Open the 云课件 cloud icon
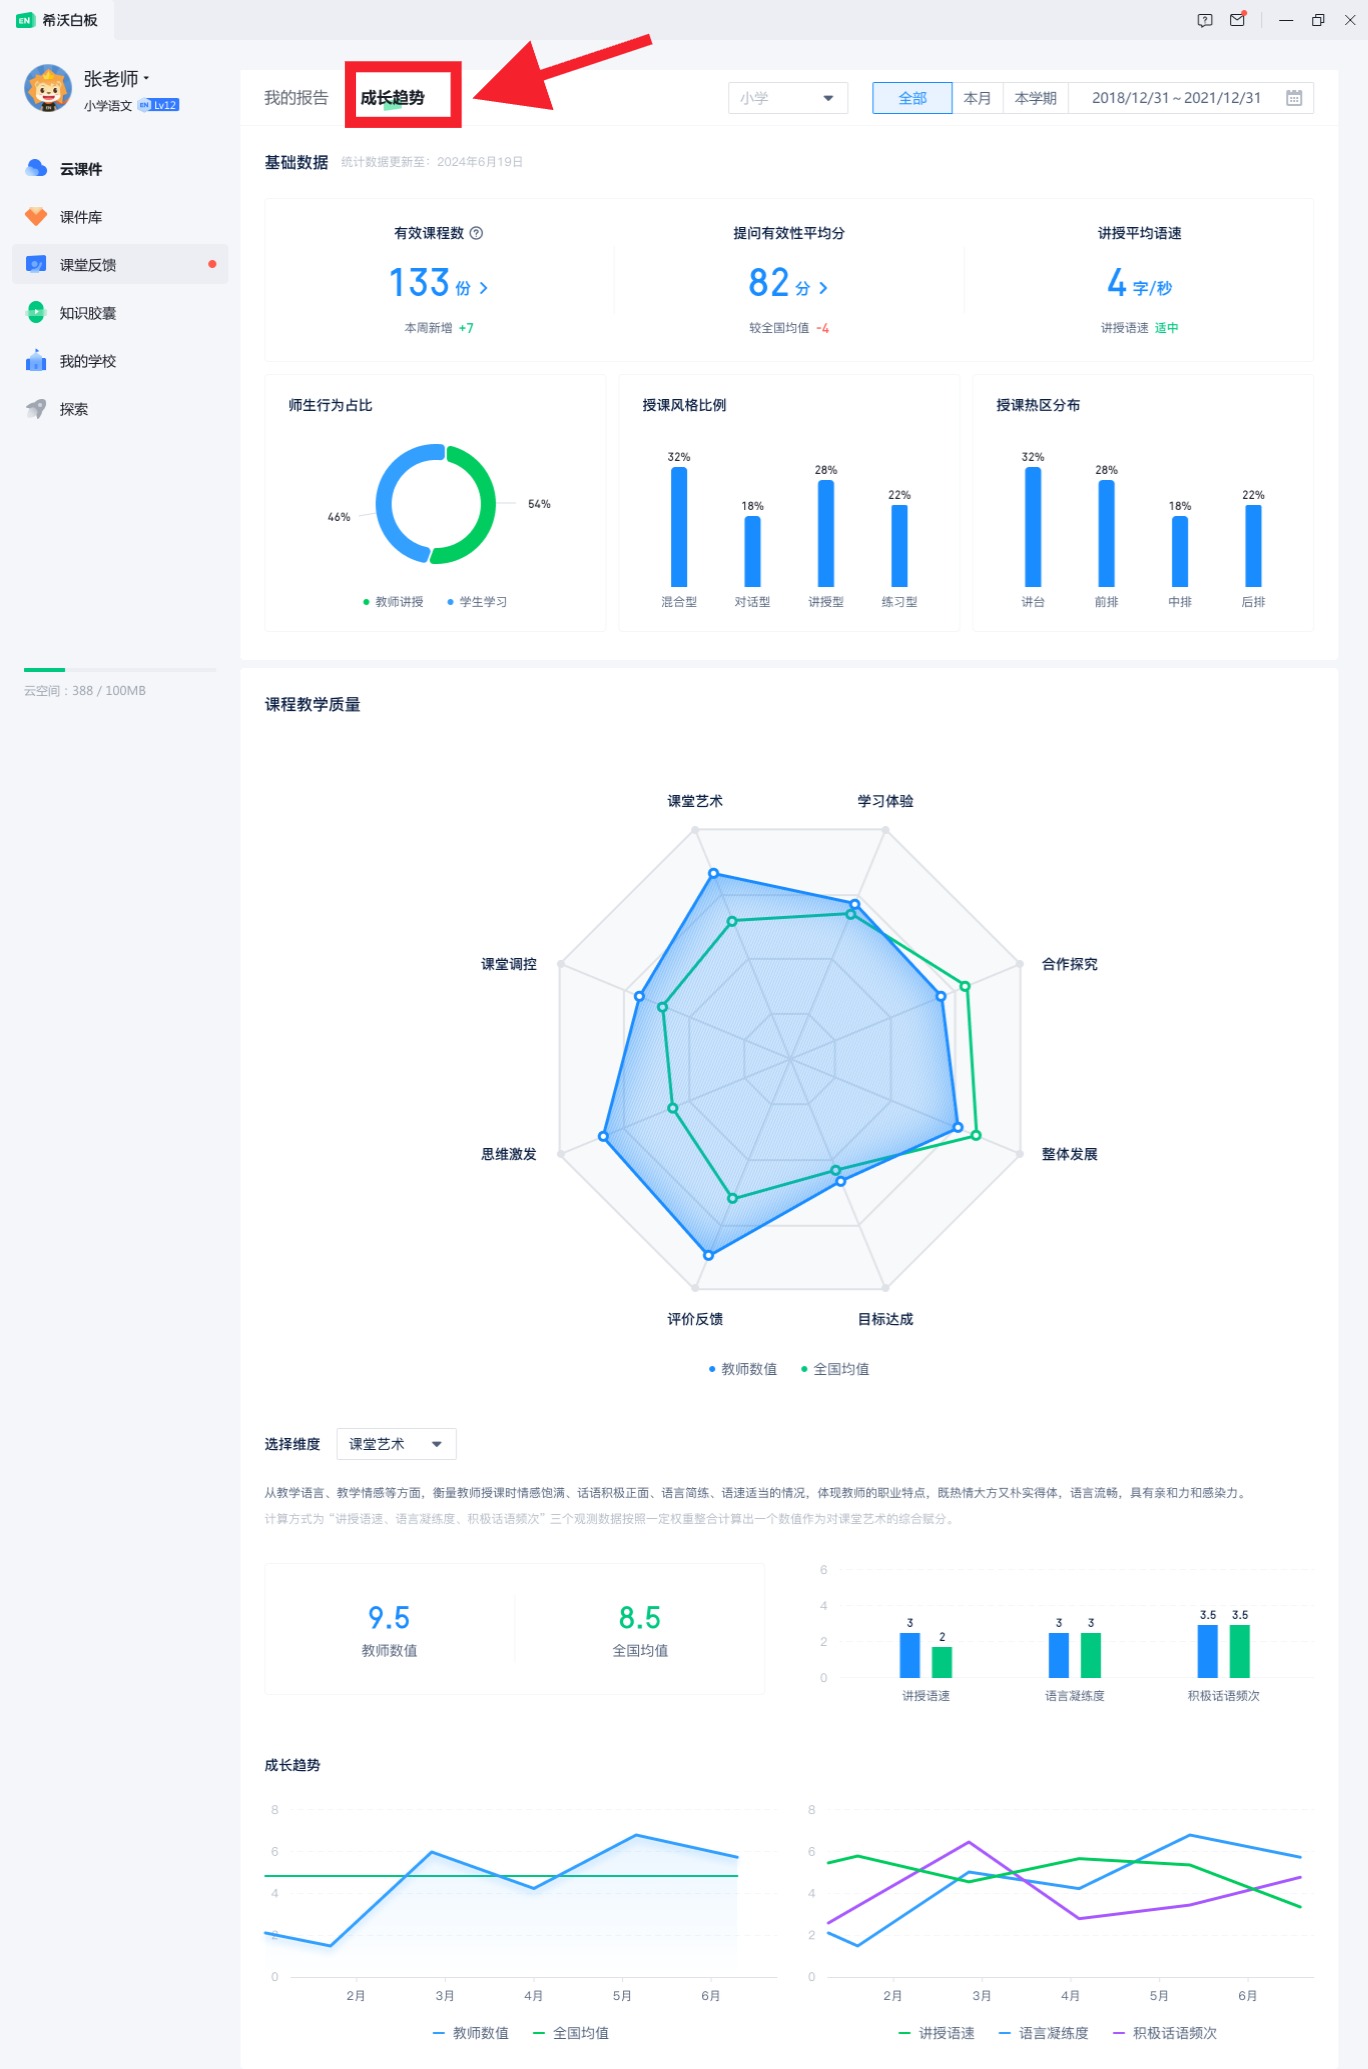1368x2069 pixels. click(x=36, y=168)
